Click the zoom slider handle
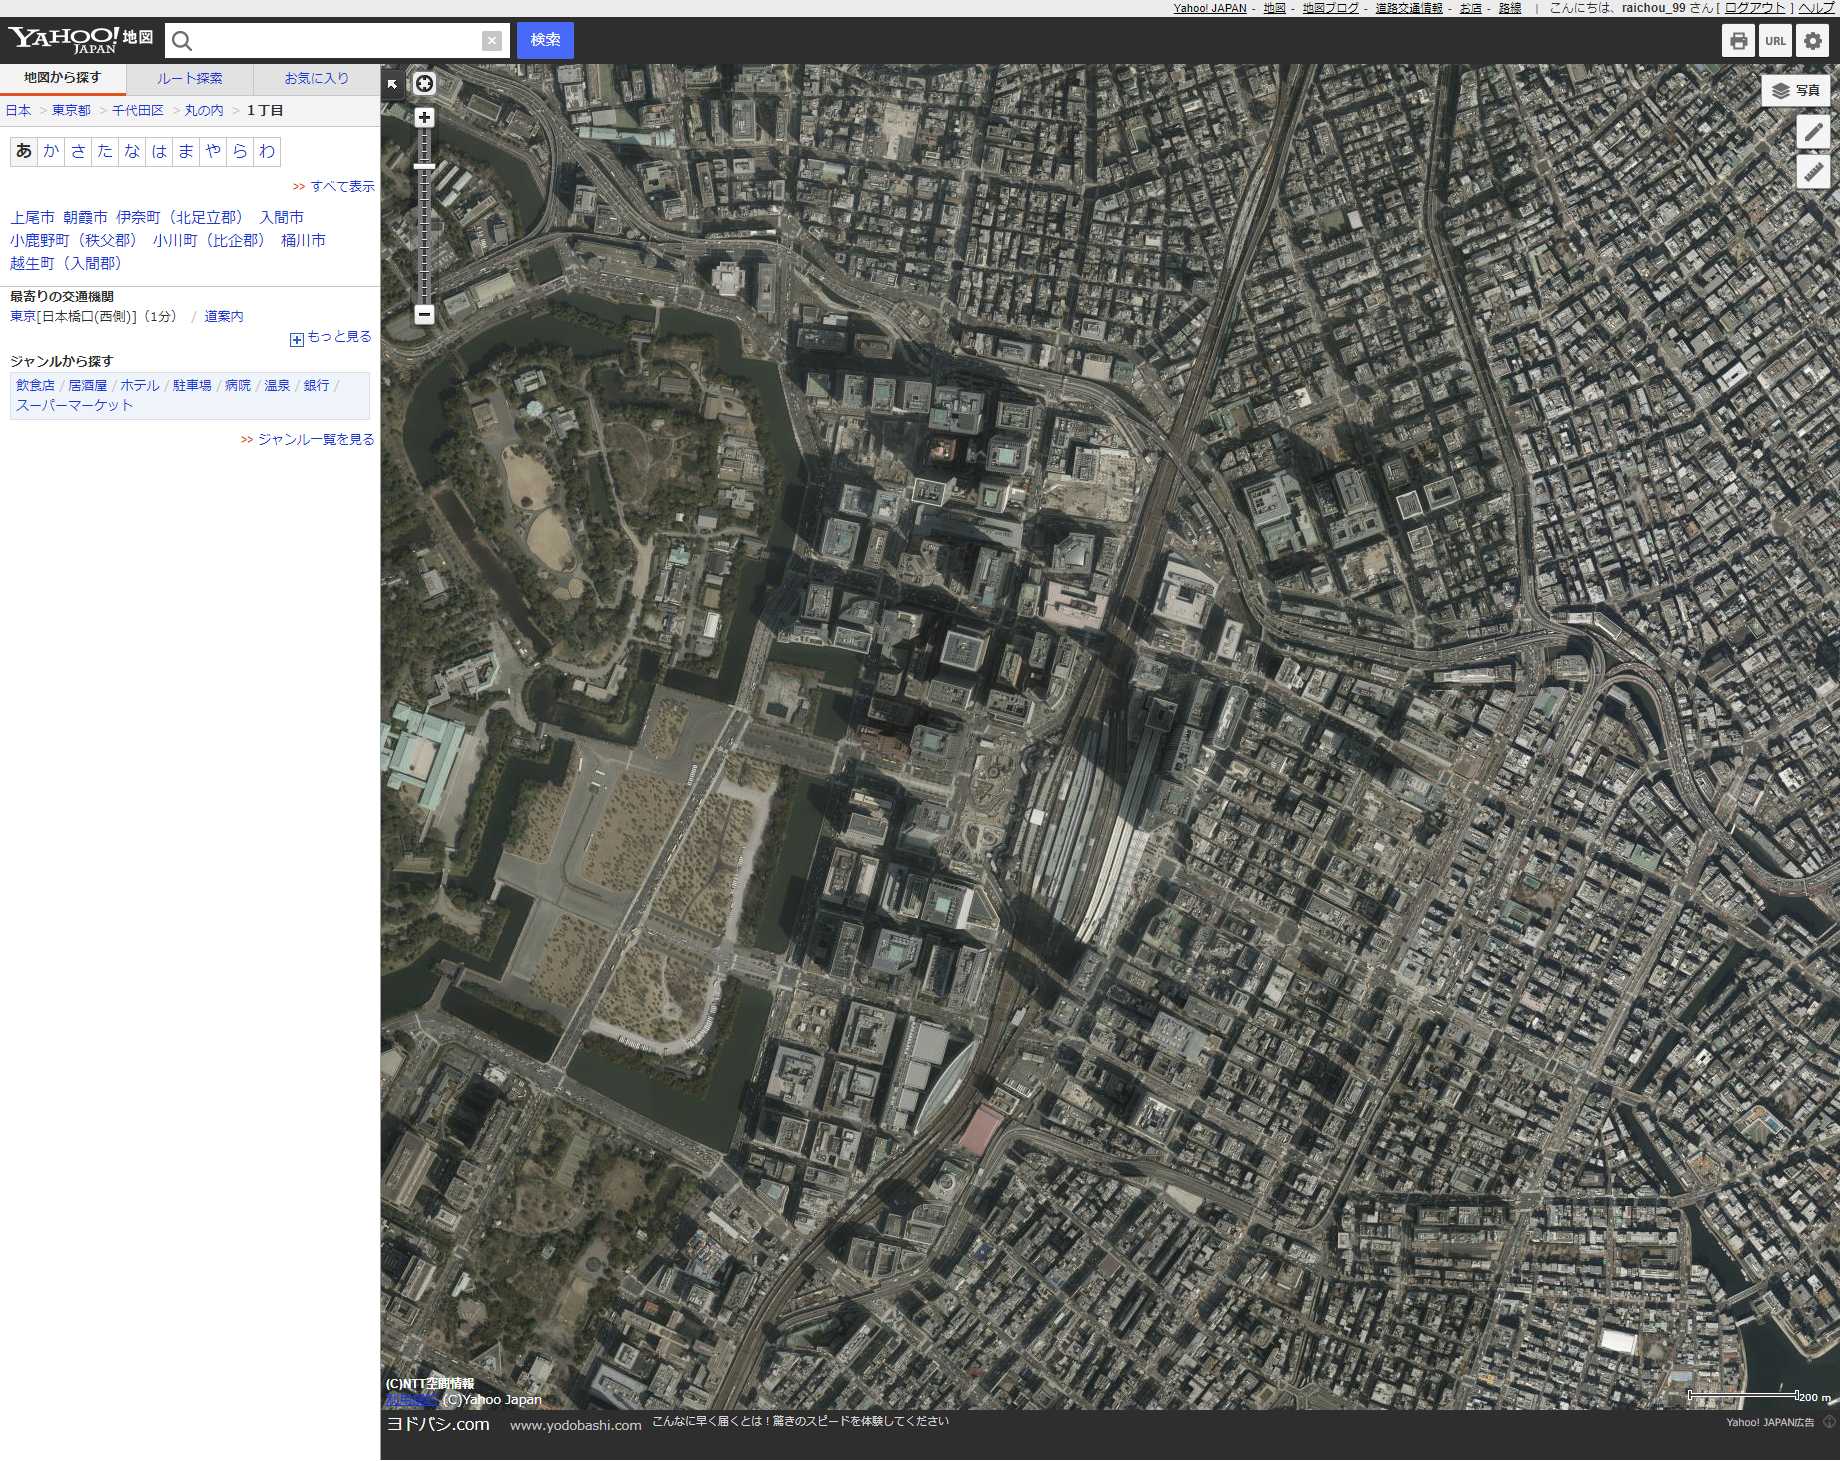 [x=424, y=166]
